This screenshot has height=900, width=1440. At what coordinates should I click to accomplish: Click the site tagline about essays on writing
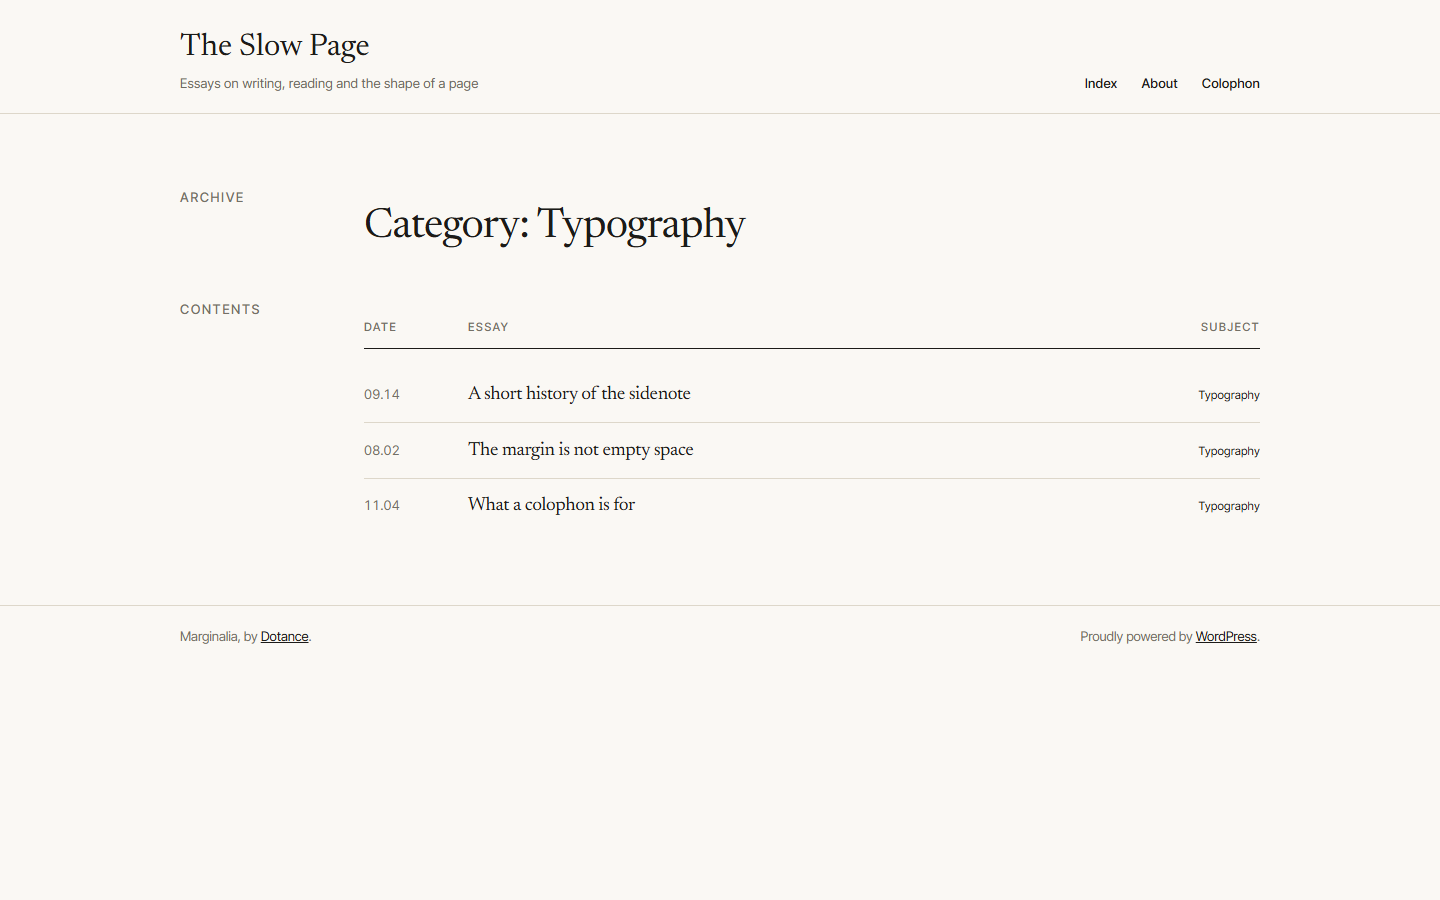pyautogui.click(x=329, y=84)
